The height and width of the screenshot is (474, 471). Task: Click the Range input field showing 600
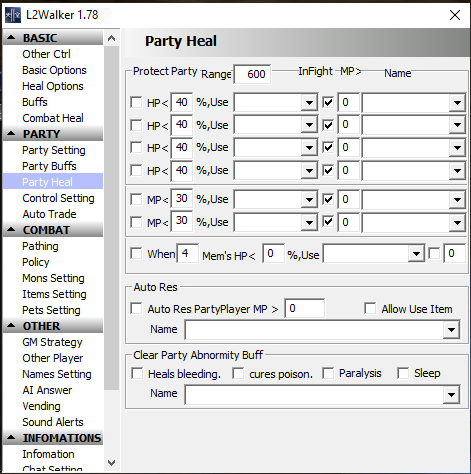tap(252, 74)
